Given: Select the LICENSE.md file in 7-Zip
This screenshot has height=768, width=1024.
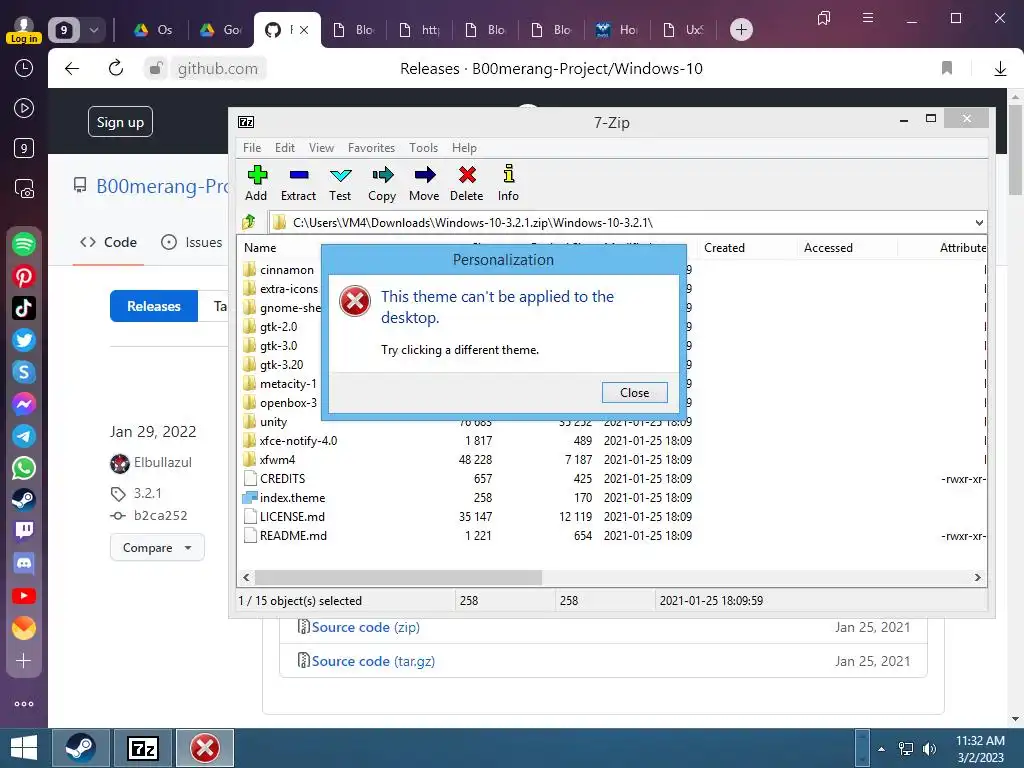Looking at the screenshot, I should [292, 517].
